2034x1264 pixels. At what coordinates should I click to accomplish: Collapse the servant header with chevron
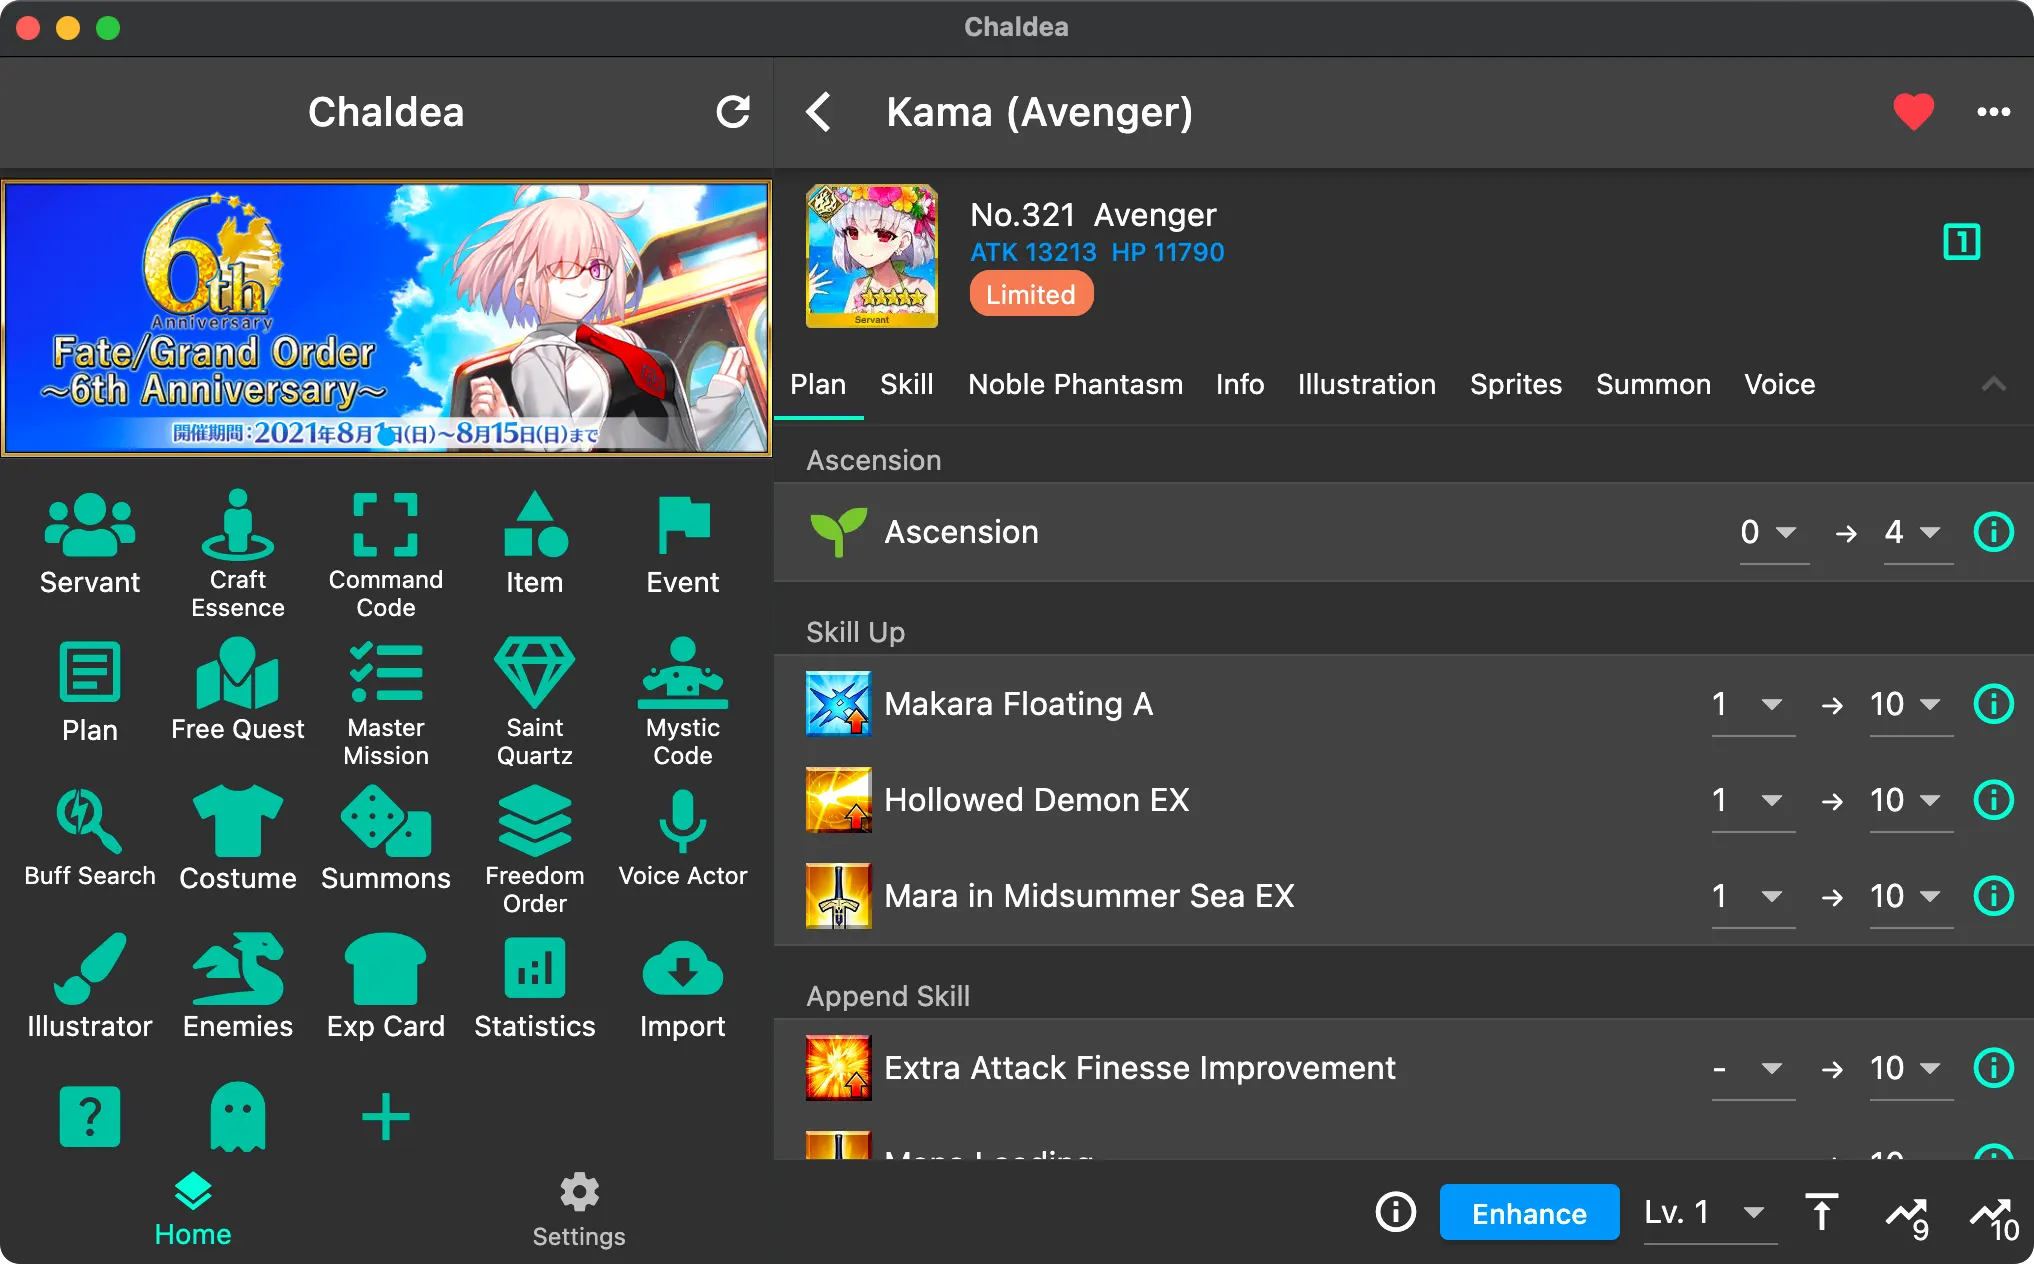[x=1993, y=385]
